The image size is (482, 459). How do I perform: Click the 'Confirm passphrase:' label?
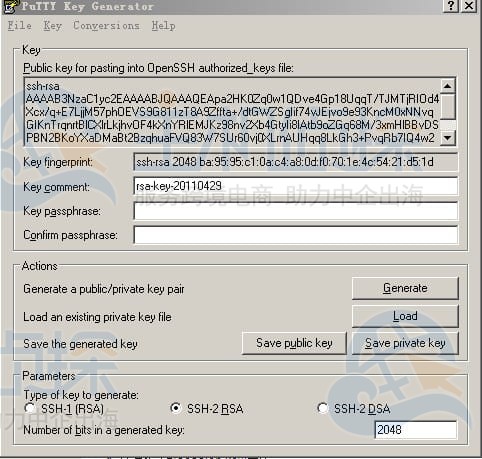[70, 235]
